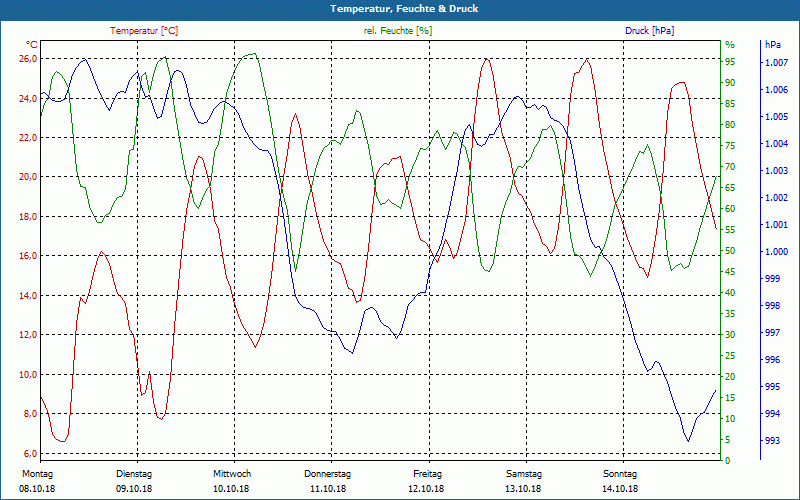This screenshot has width=800, height=500.
Task: Click the 1.000 pressure axis value
Action: [x=776, y=252]
